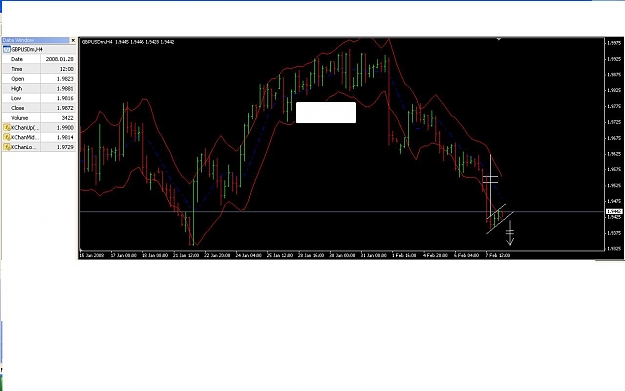Click the XChanUp indicator icon
This screenshot has width=625, height=391.
point(7,128)
